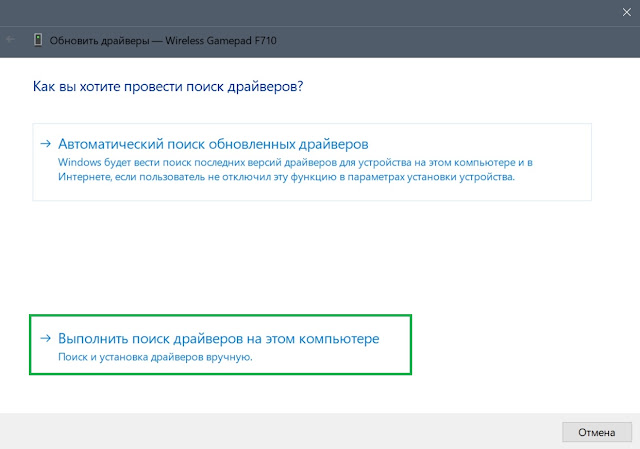Click the Отмена button

point(597,432)
